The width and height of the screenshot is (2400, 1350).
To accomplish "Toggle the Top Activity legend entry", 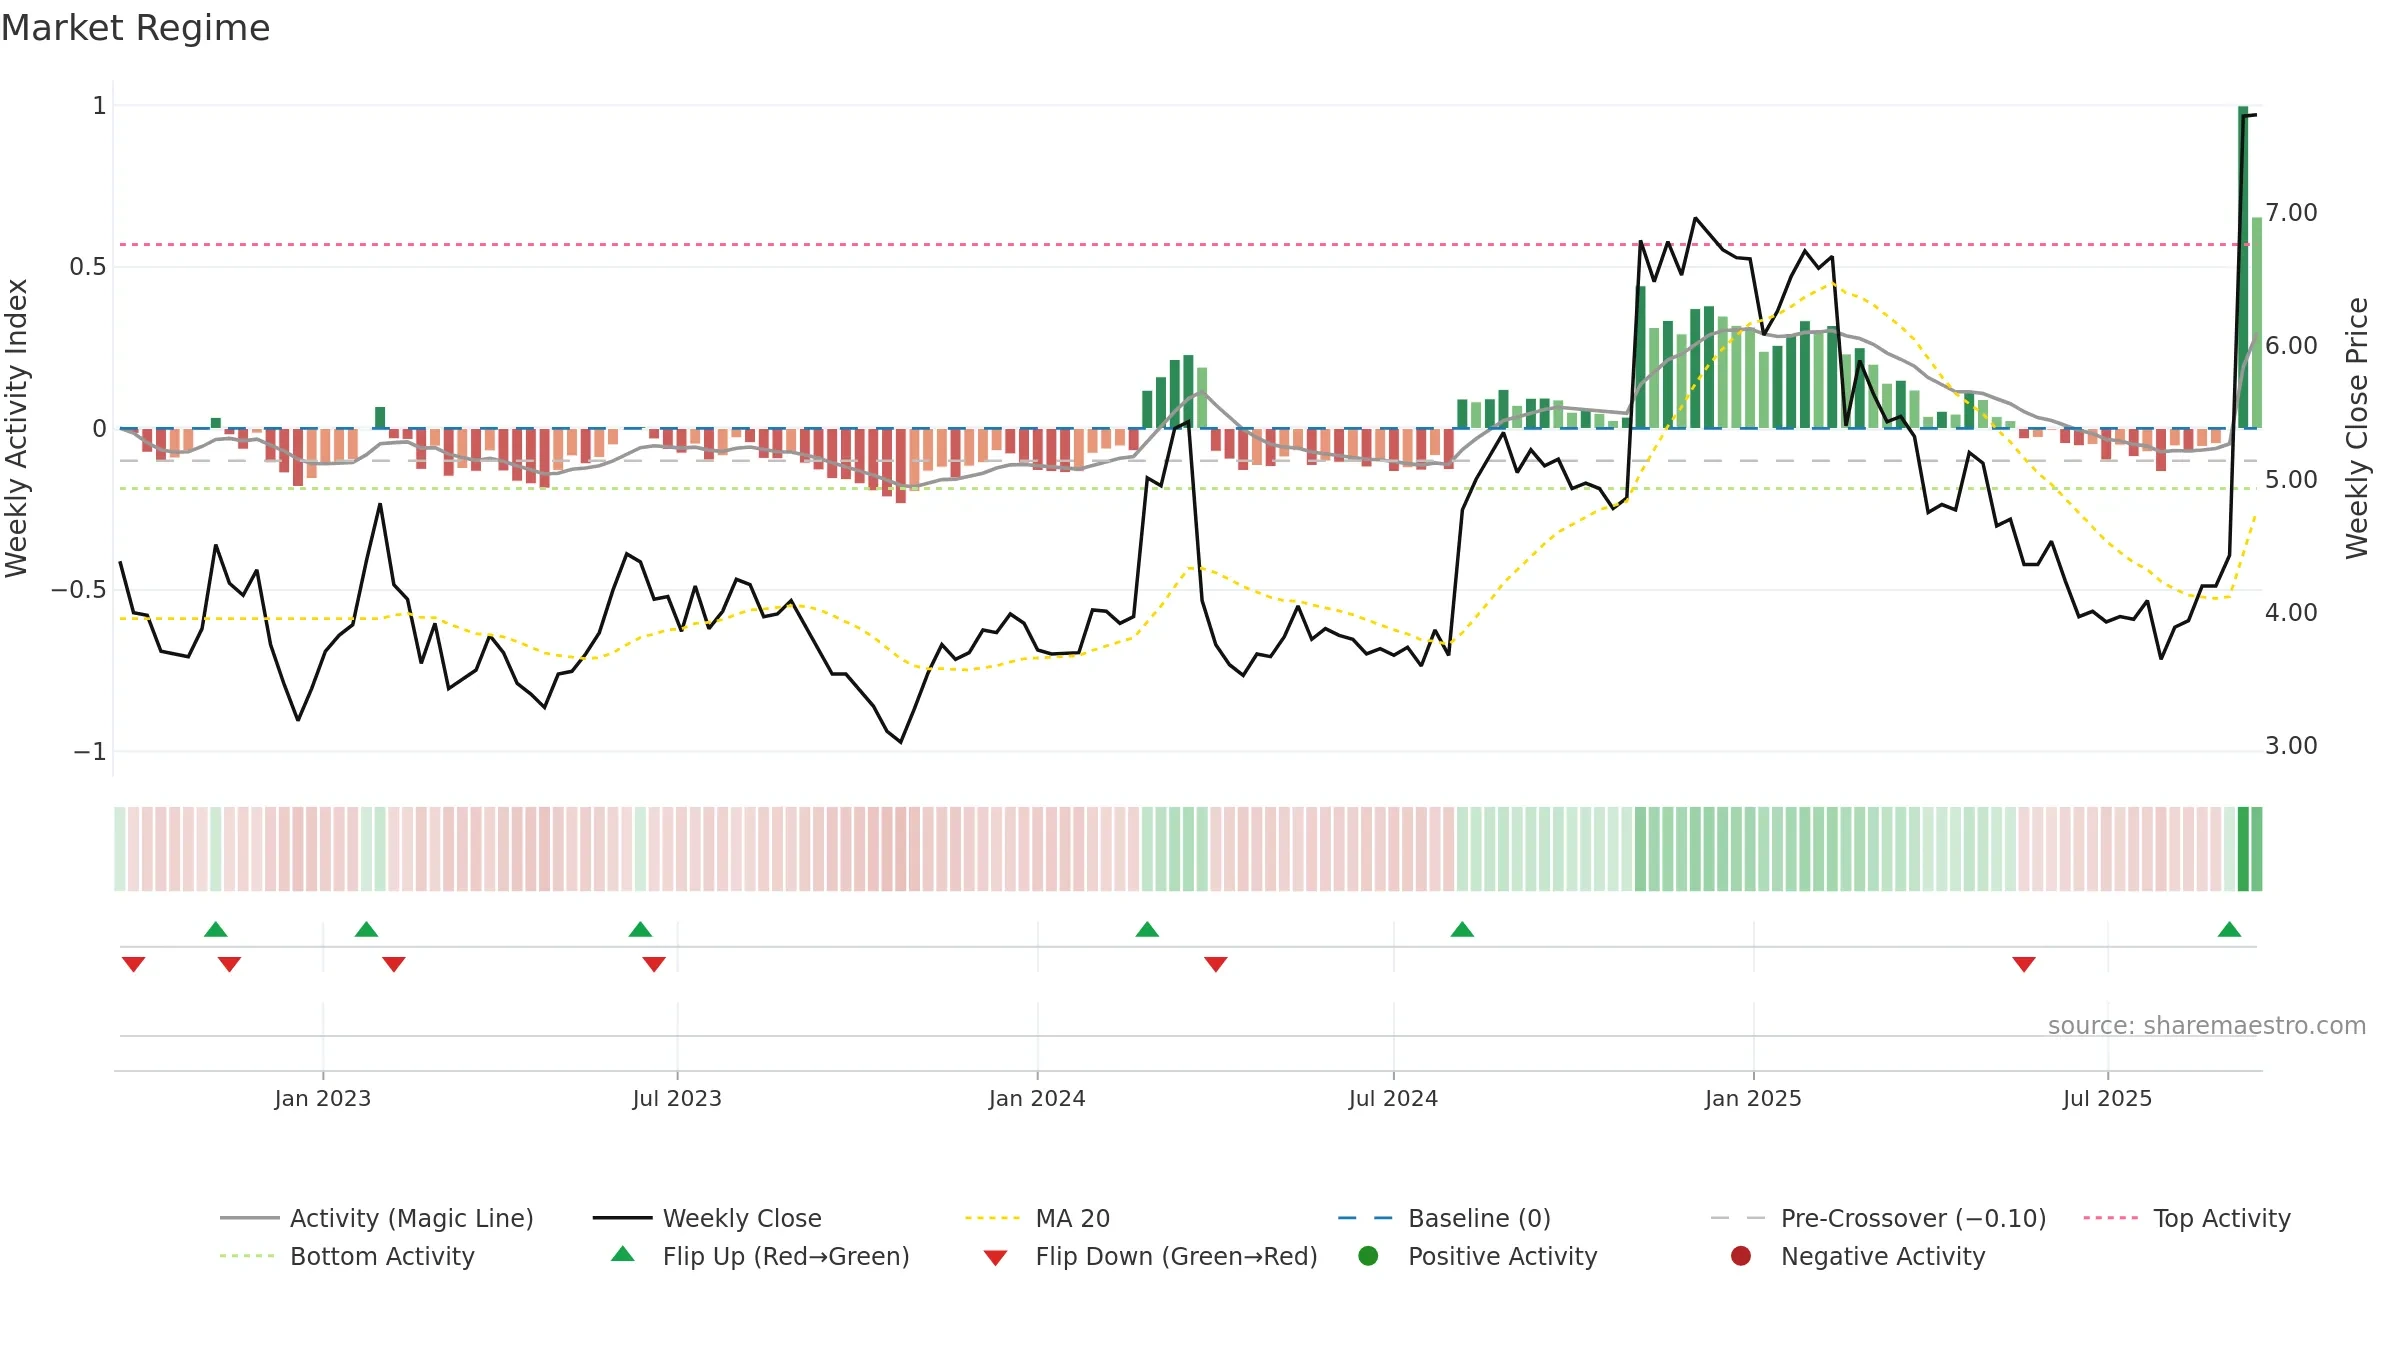I will [x=2187, y=1218].
